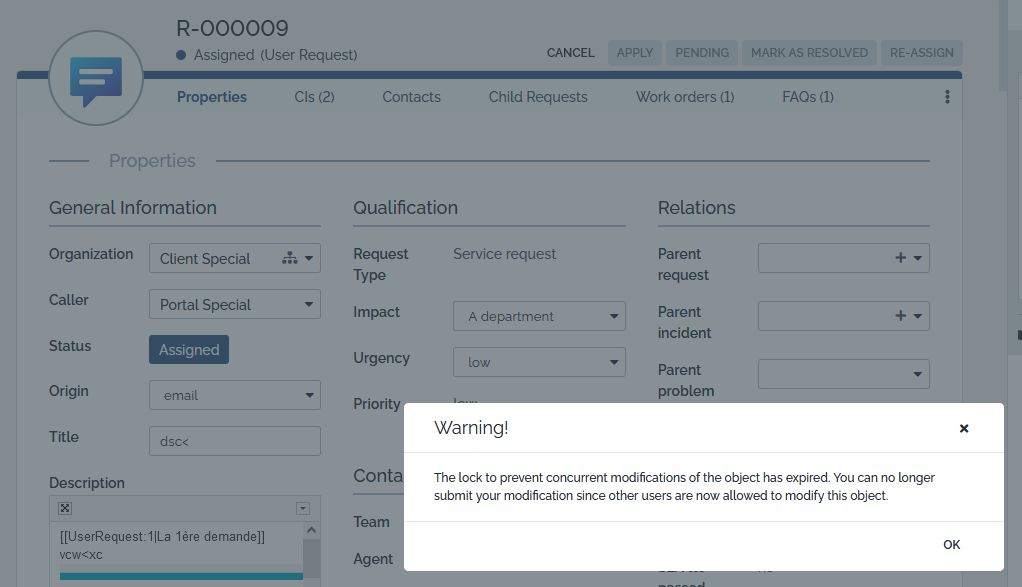
Task: Open the Impact dropdown
Action: click(614, 317)
